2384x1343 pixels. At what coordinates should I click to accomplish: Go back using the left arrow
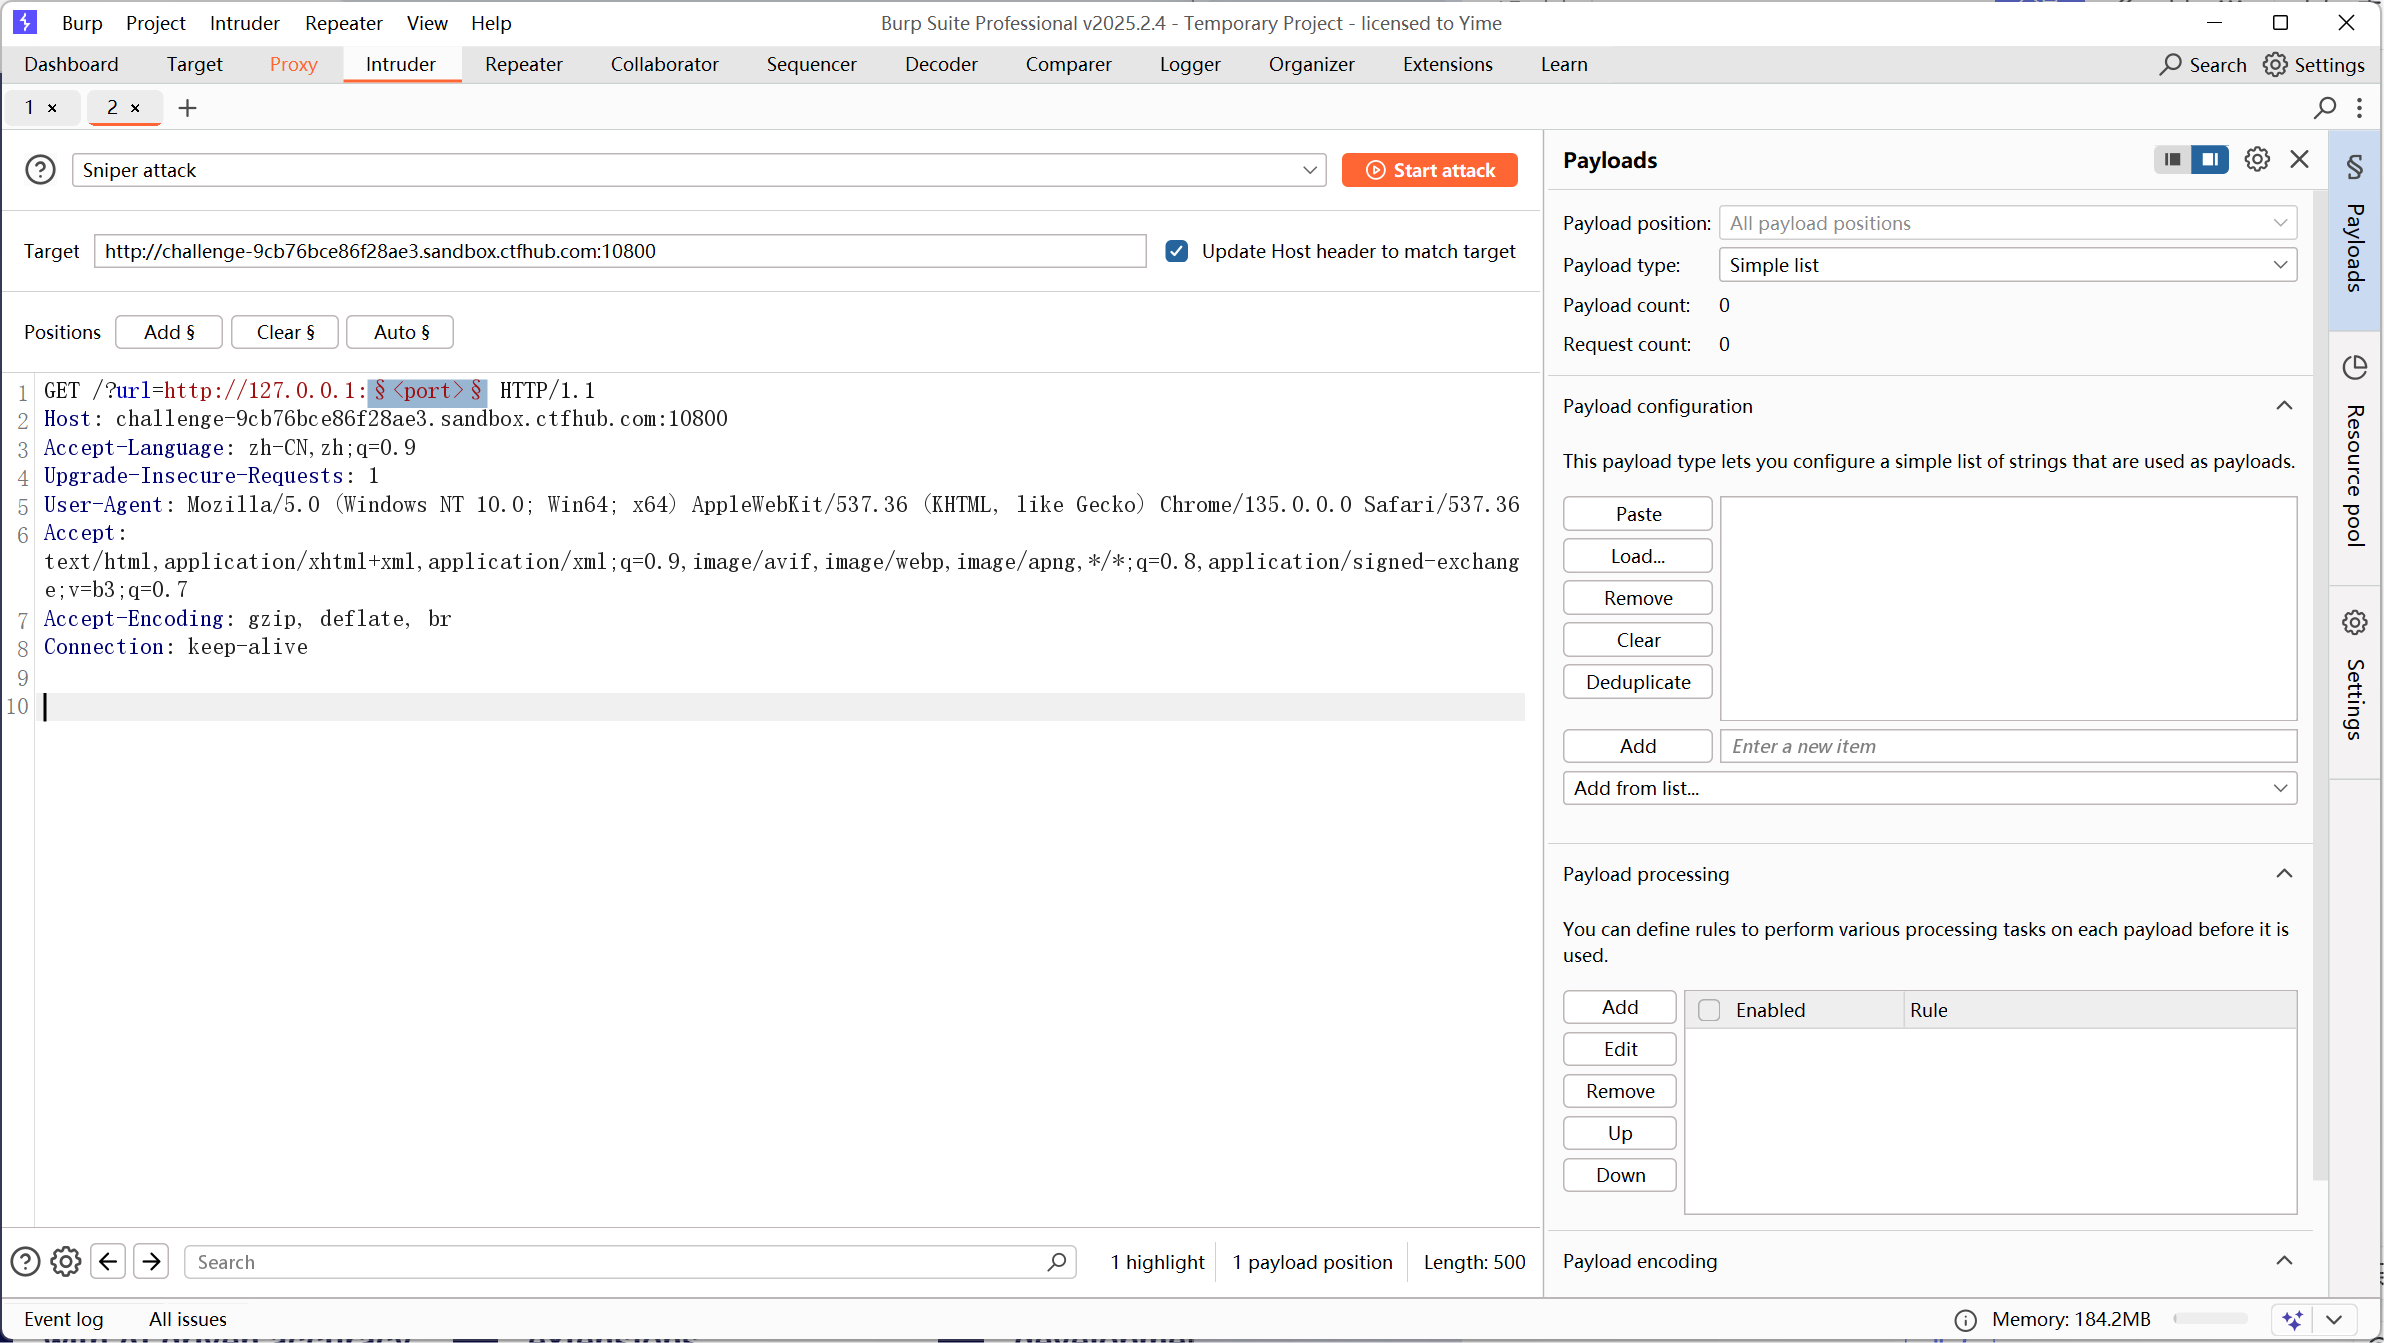108,1261
